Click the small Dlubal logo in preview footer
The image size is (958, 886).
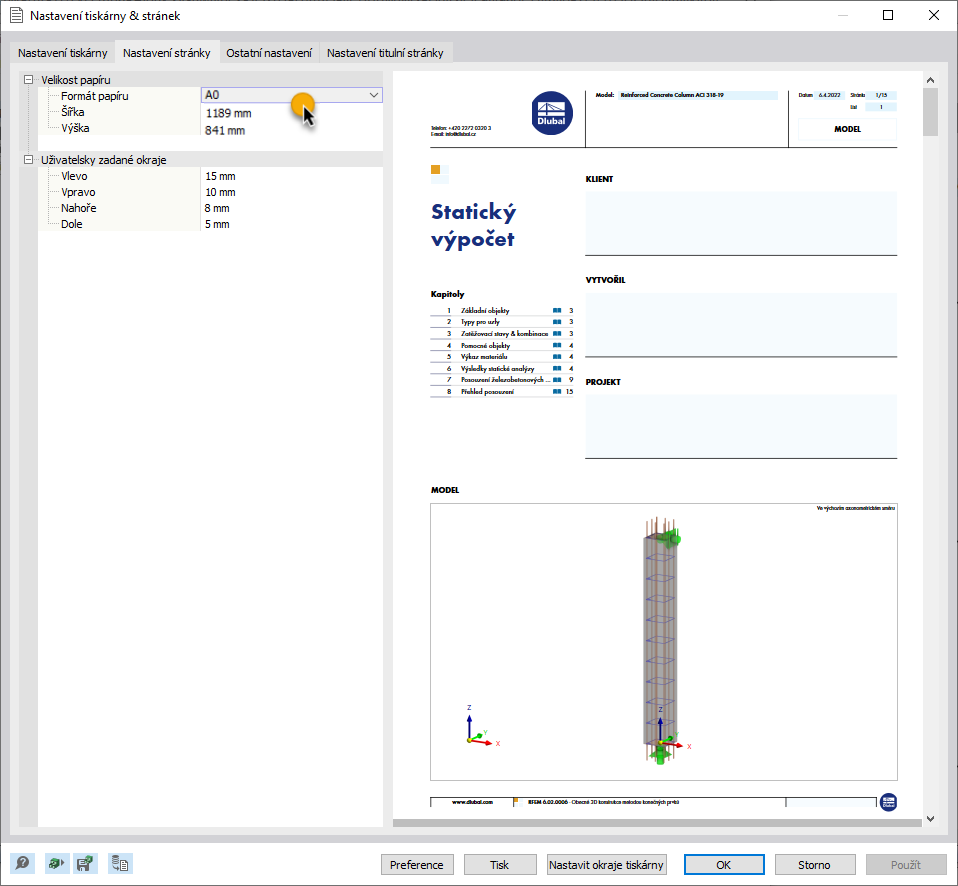pyautogui.click(x=888, y=802)
